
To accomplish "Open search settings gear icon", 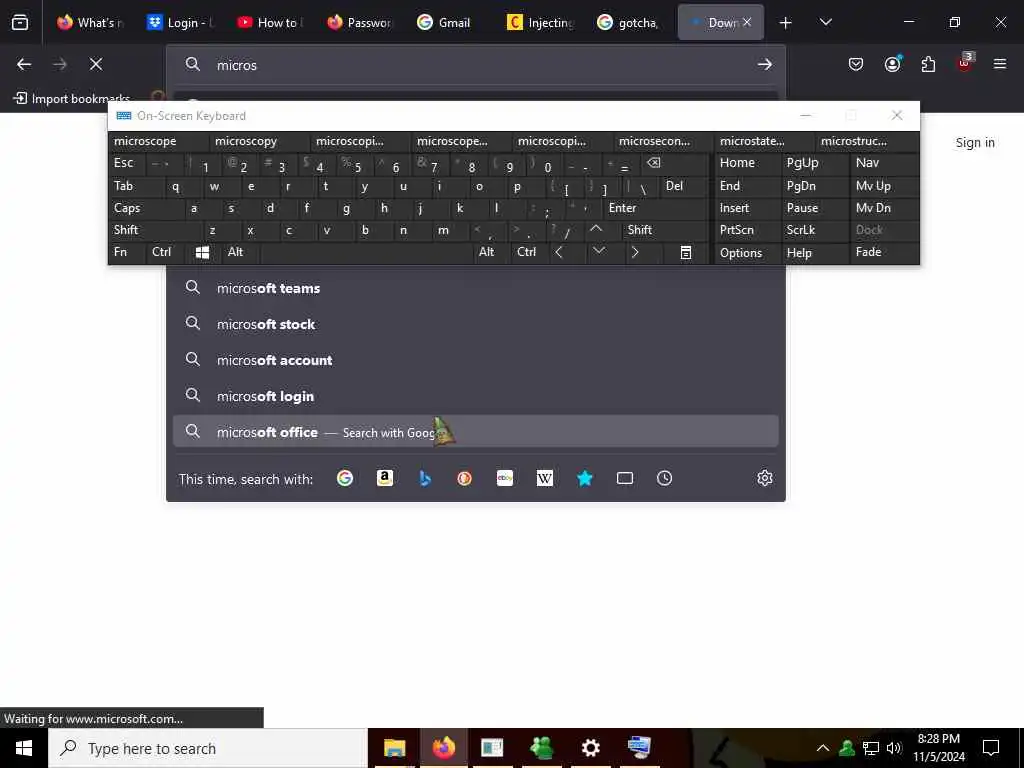I will point(765,478).
